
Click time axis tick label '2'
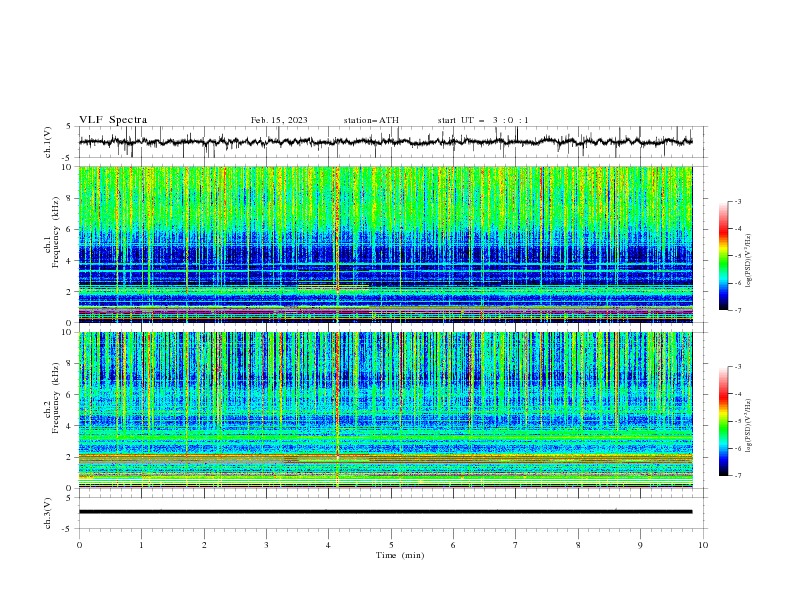[204, 545]
